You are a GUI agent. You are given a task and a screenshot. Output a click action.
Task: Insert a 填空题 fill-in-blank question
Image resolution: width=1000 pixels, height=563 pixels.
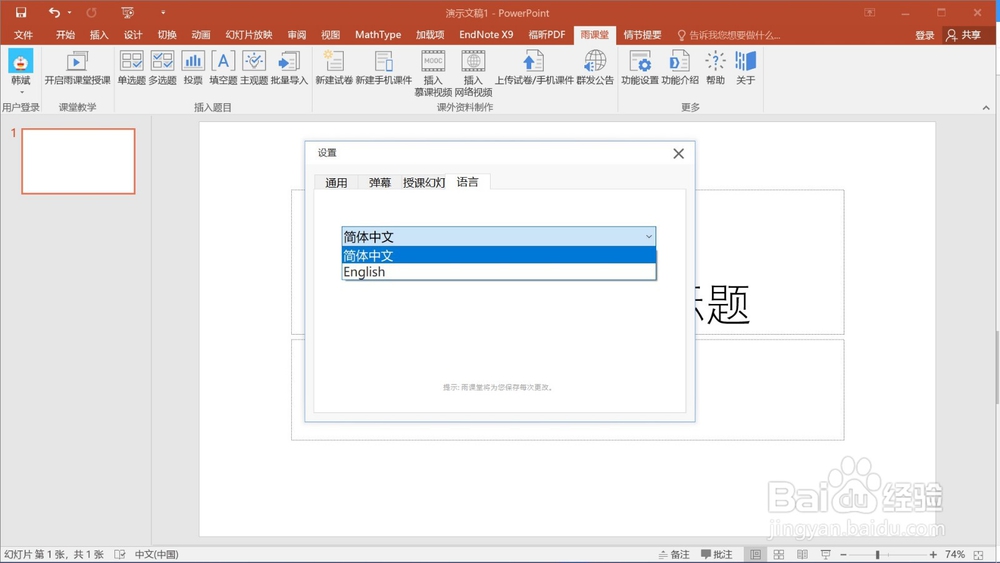(x=223, y=68)
